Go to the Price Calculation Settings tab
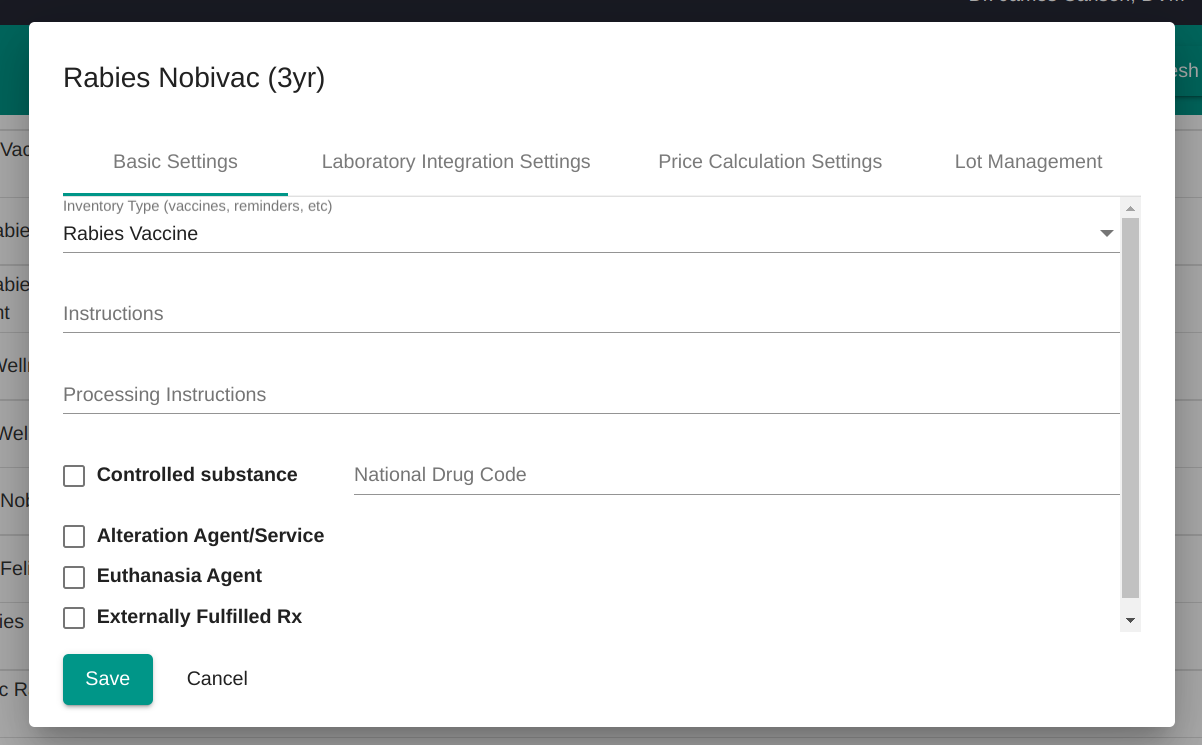The width and height of the screenshot is (1202, 745). tap(770, 162)
